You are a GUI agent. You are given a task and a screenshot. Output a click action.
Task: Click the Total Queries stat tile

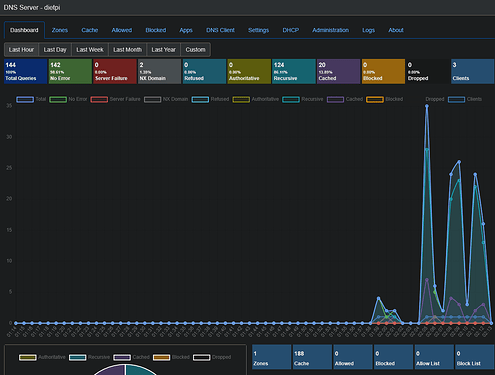26,71
